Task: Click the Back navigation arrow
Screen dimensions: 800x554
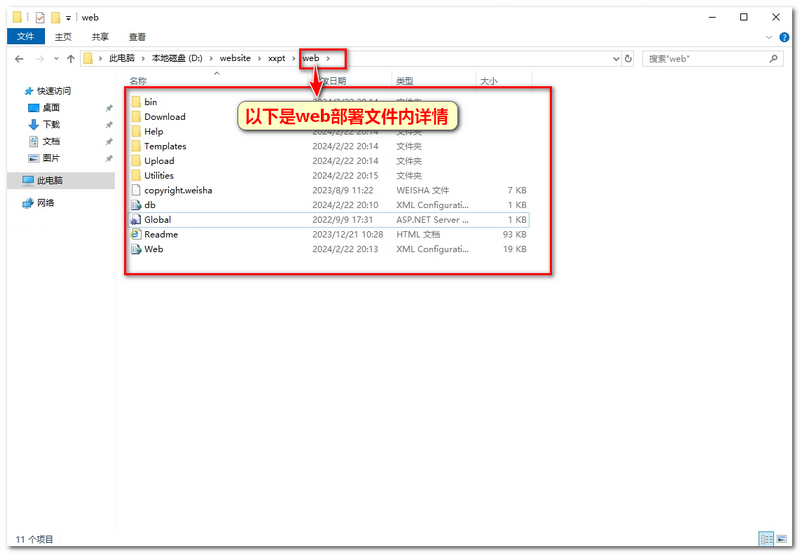Action: tap(19, 59)
